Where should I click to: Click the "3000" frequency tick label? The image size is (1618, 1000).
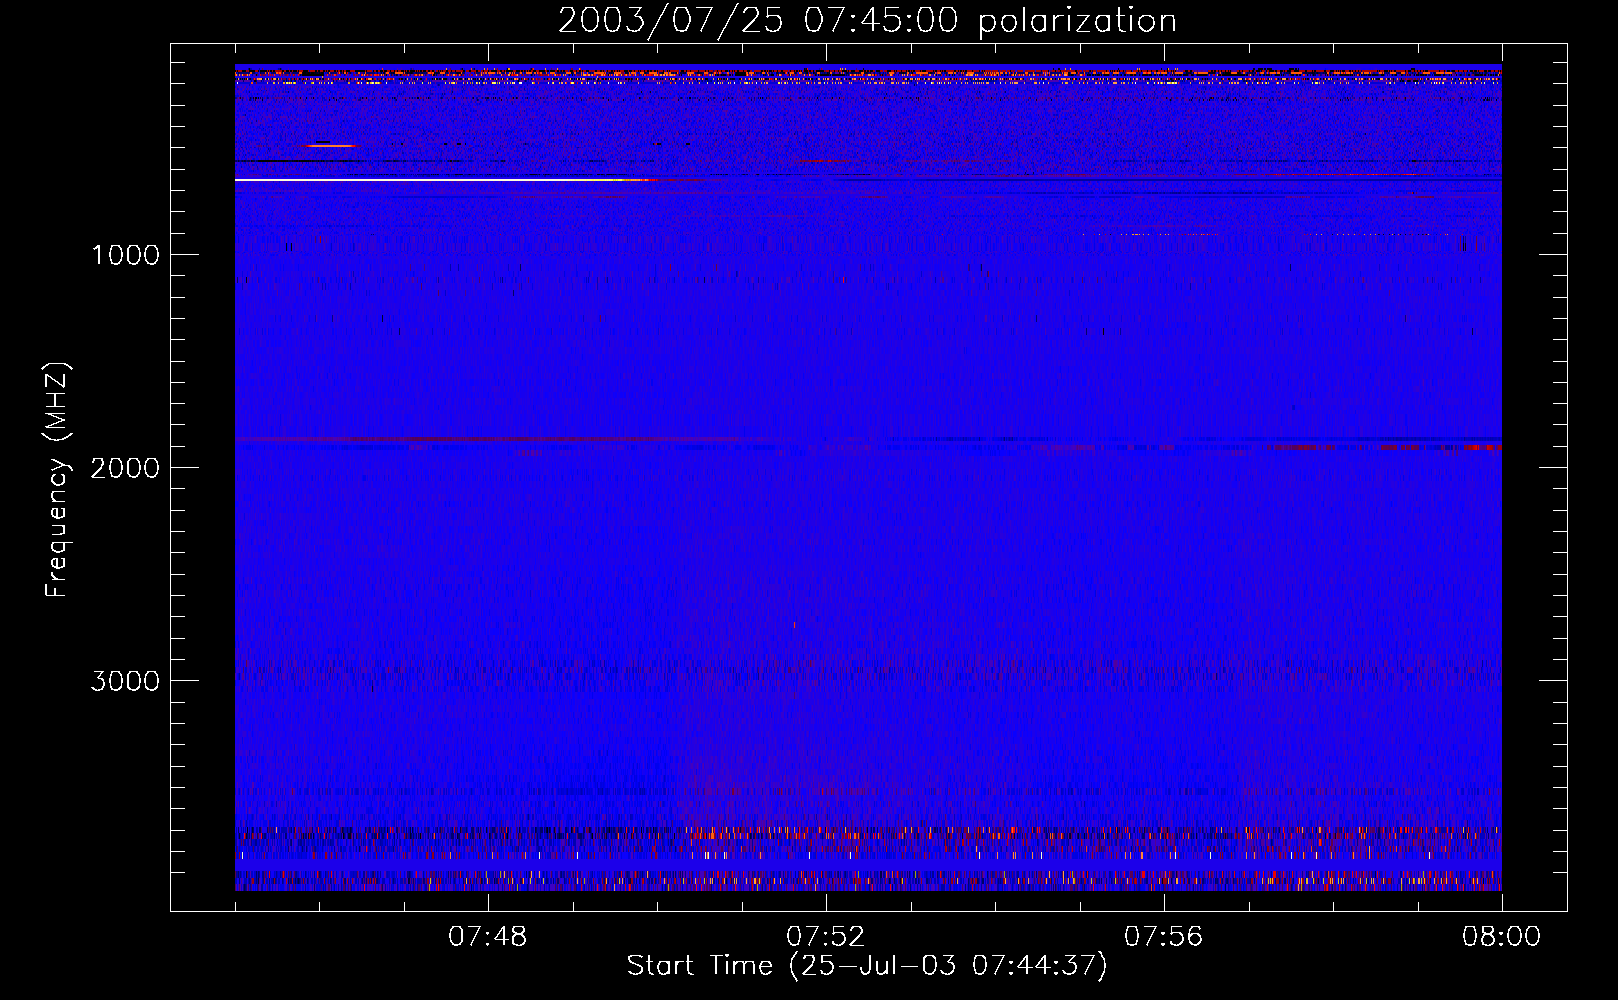(125, 681)
